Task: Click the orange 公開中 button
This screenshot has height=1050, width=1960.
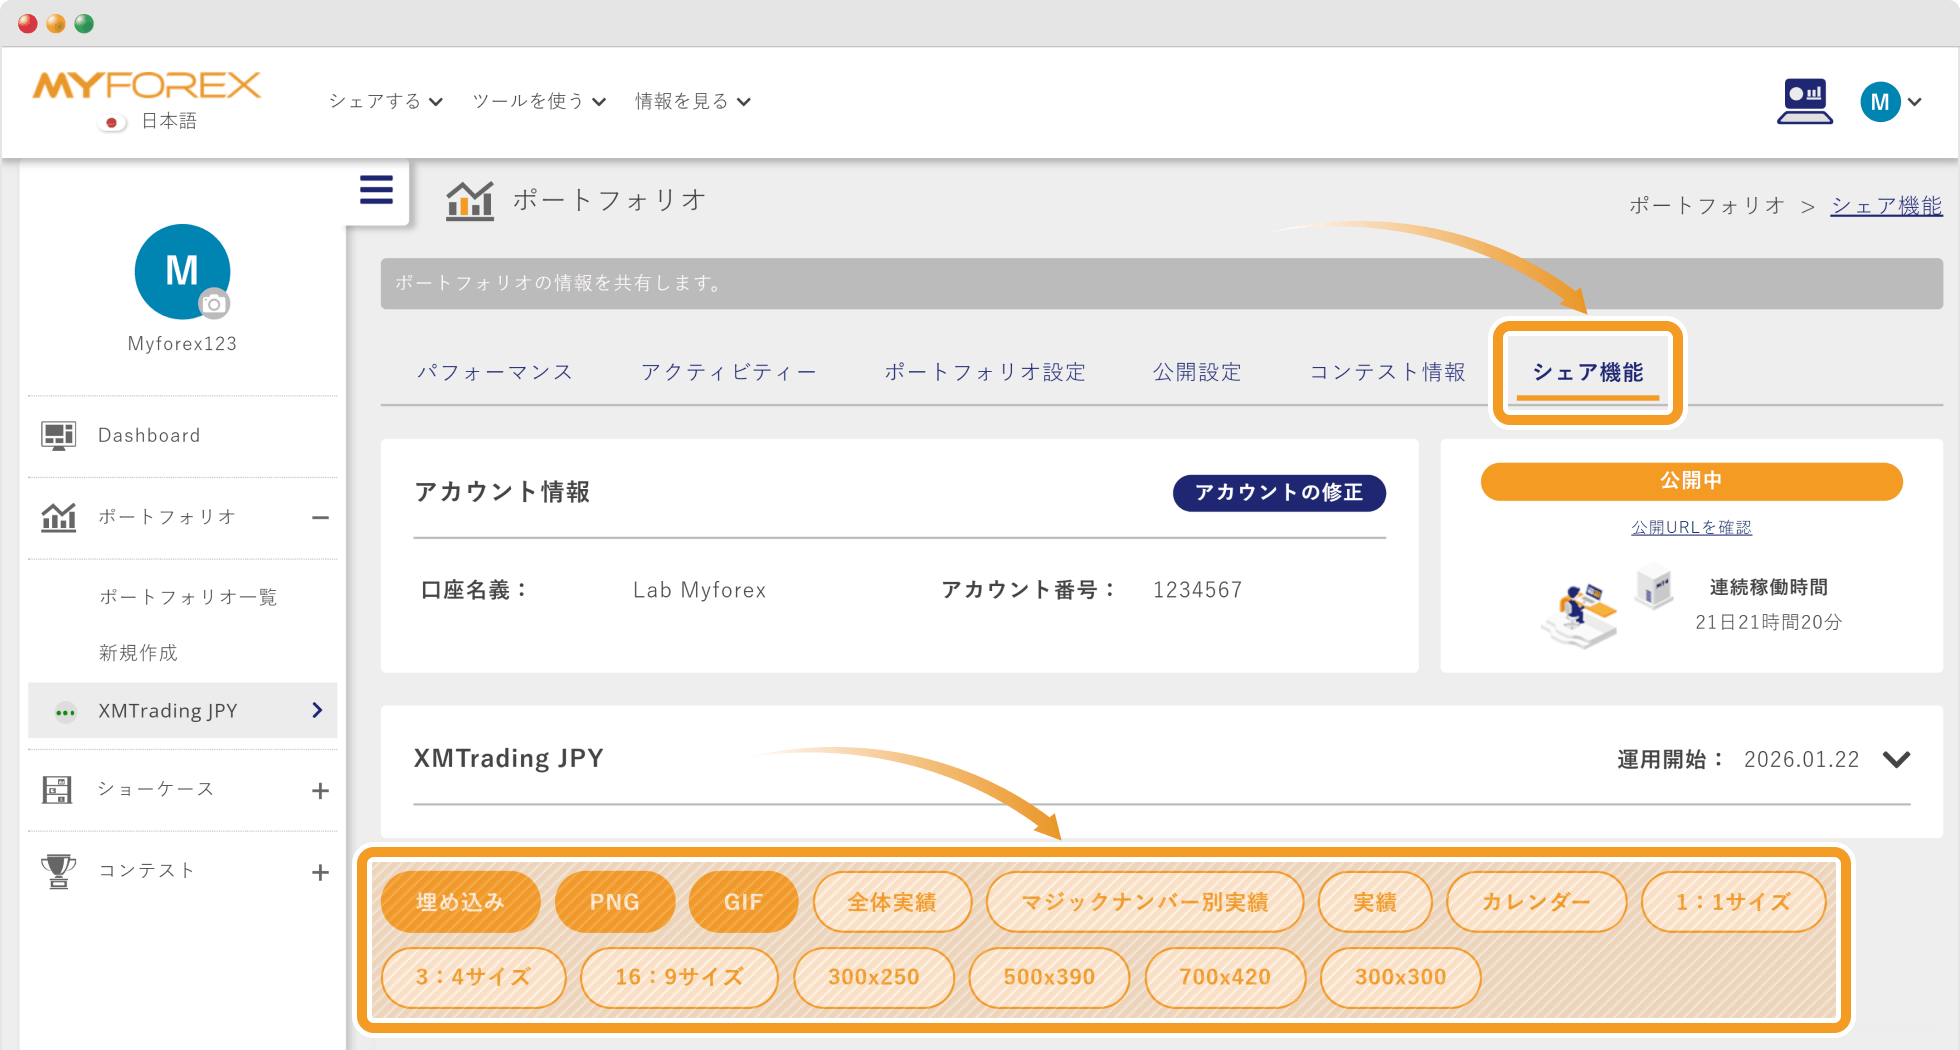Action: point(1691,481)
